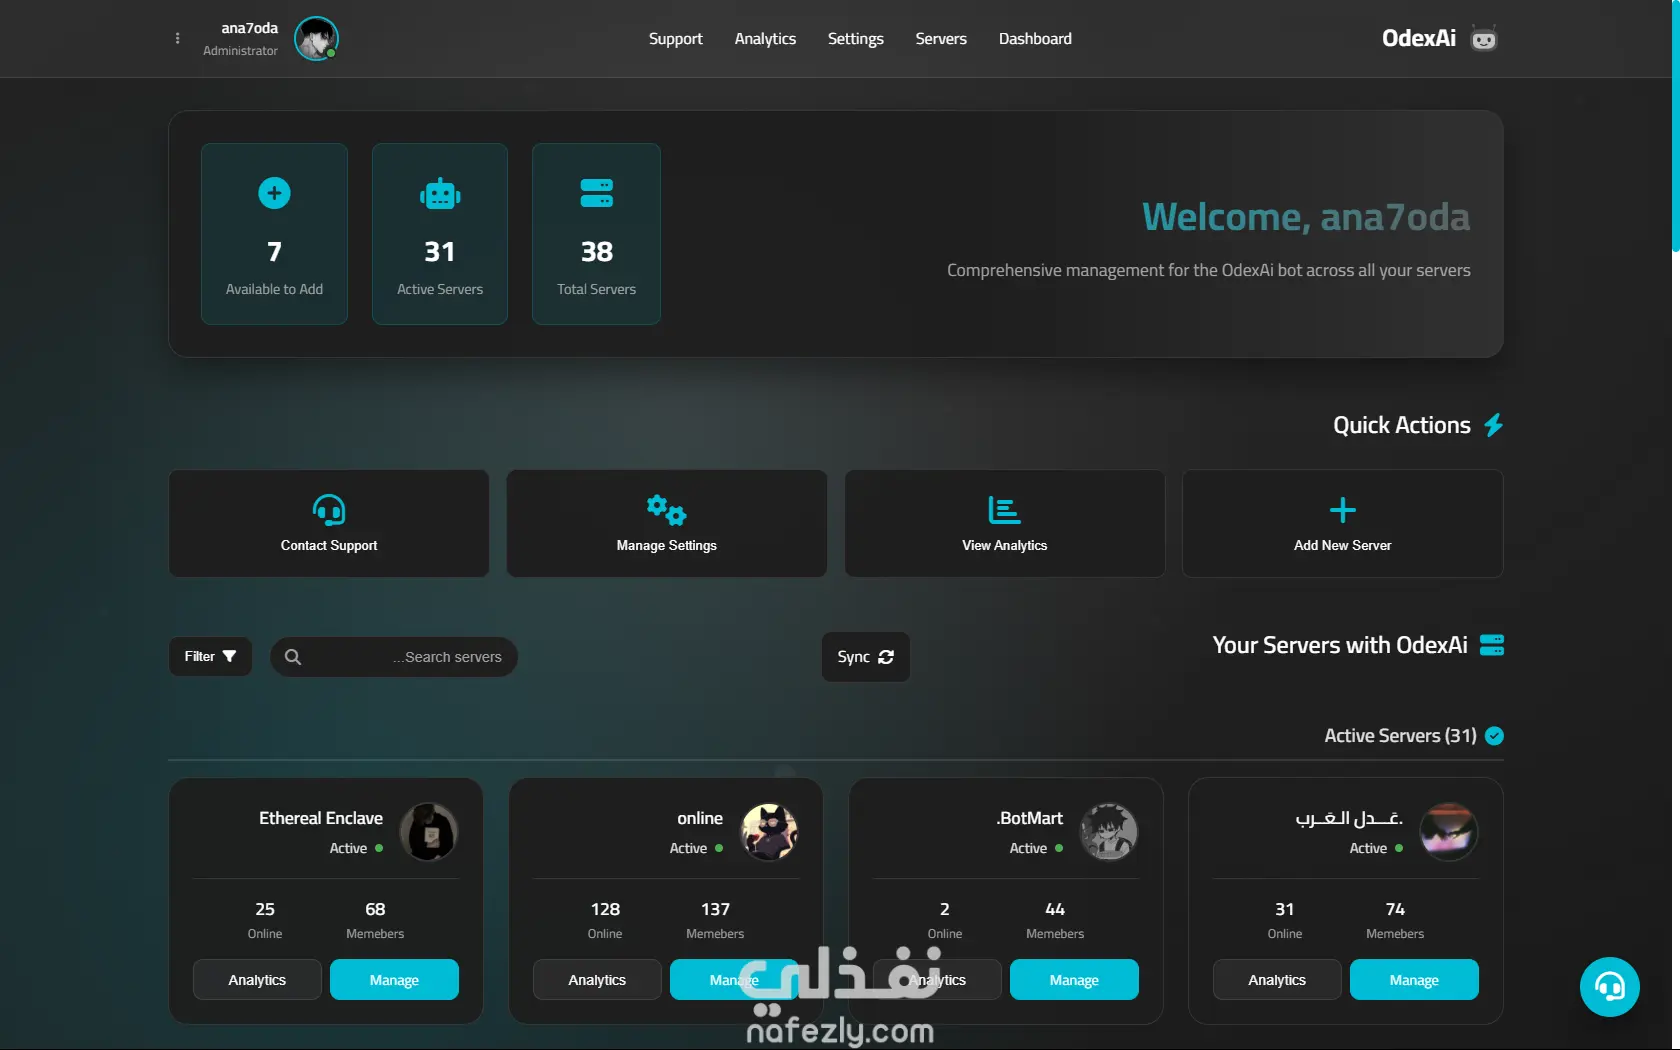Click Manage for Ethereal Enclave
The height and width of the screenshot is (1050, 1680).
coord(394,980)
